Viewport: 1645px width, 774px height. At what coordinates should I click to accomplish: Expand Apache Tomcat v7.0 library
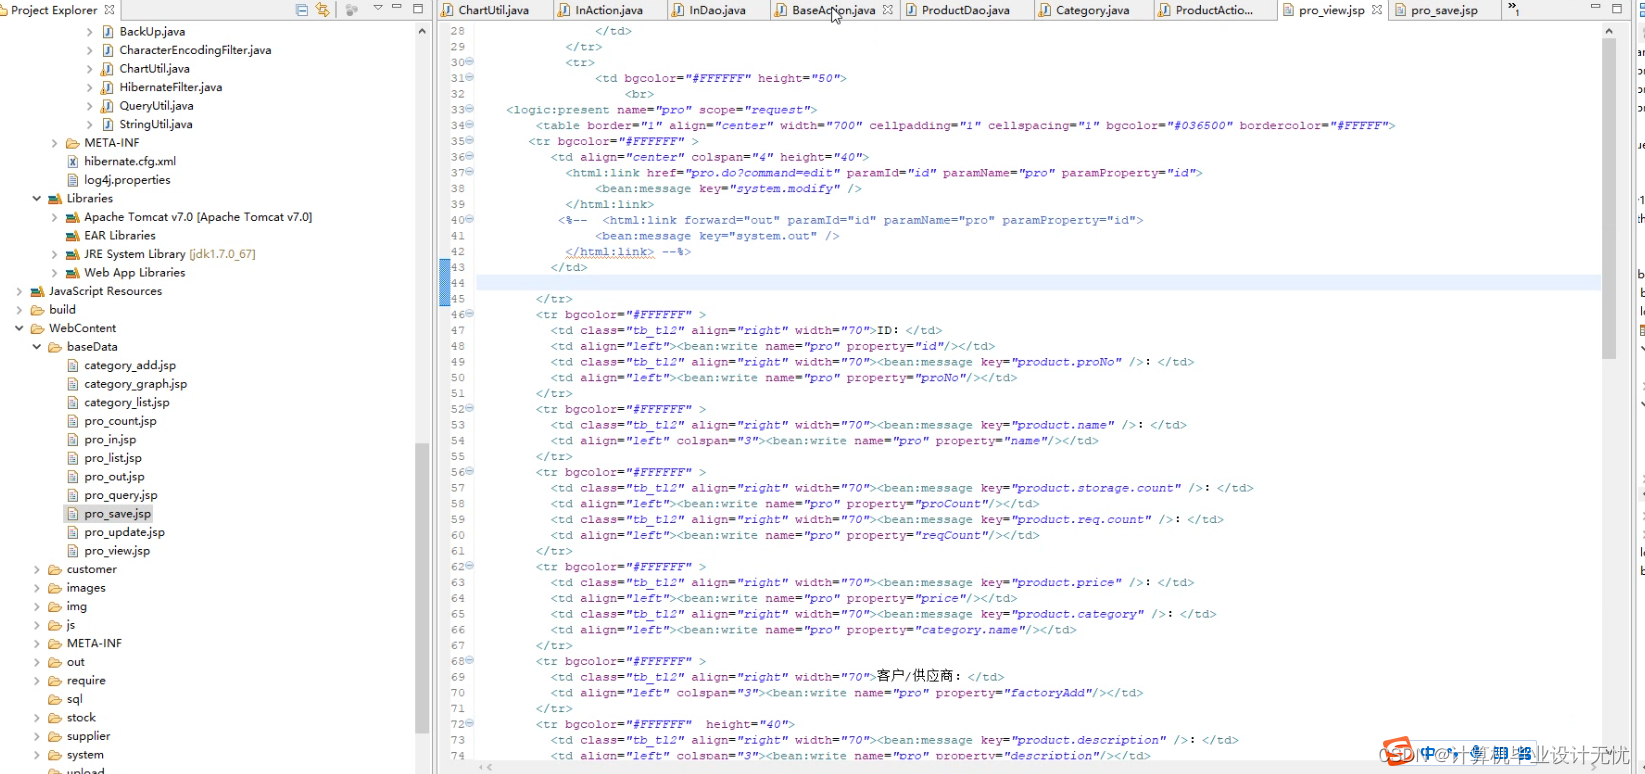pyautogui.click(x=55, y=217)
